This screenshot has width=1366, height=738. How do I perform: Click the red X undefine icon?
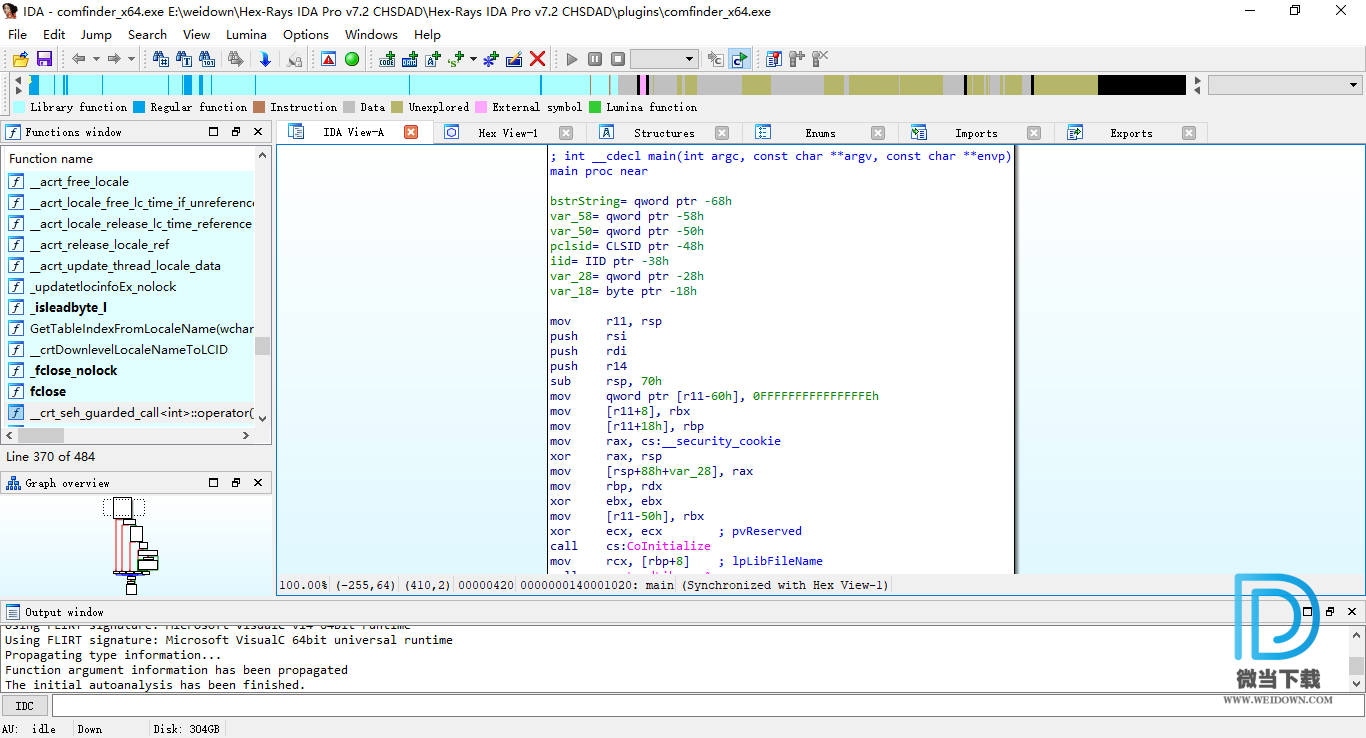[538, 59]
